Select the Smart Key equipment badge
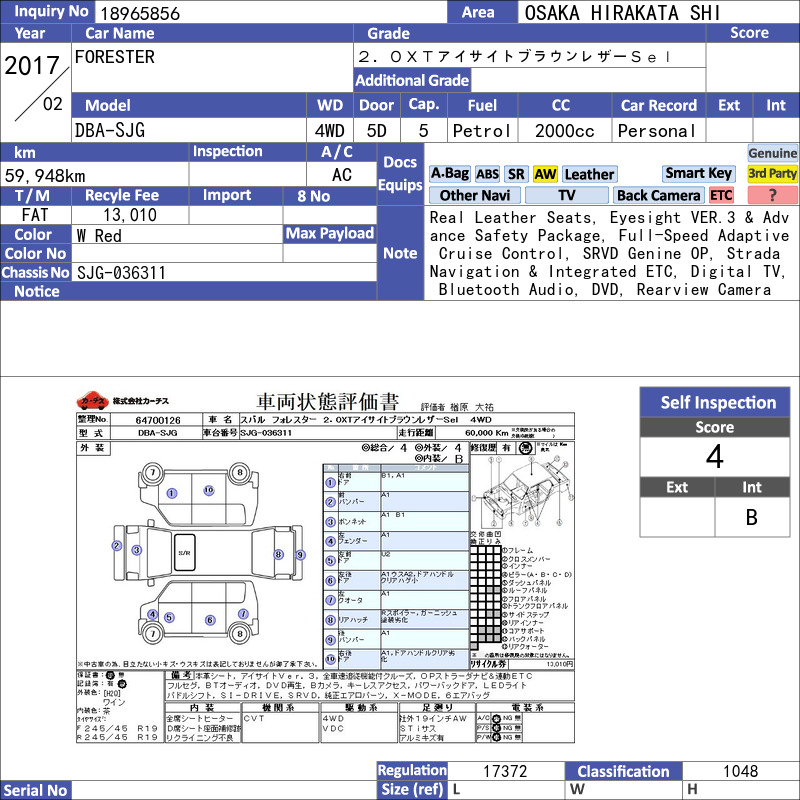 coord(698,173)
